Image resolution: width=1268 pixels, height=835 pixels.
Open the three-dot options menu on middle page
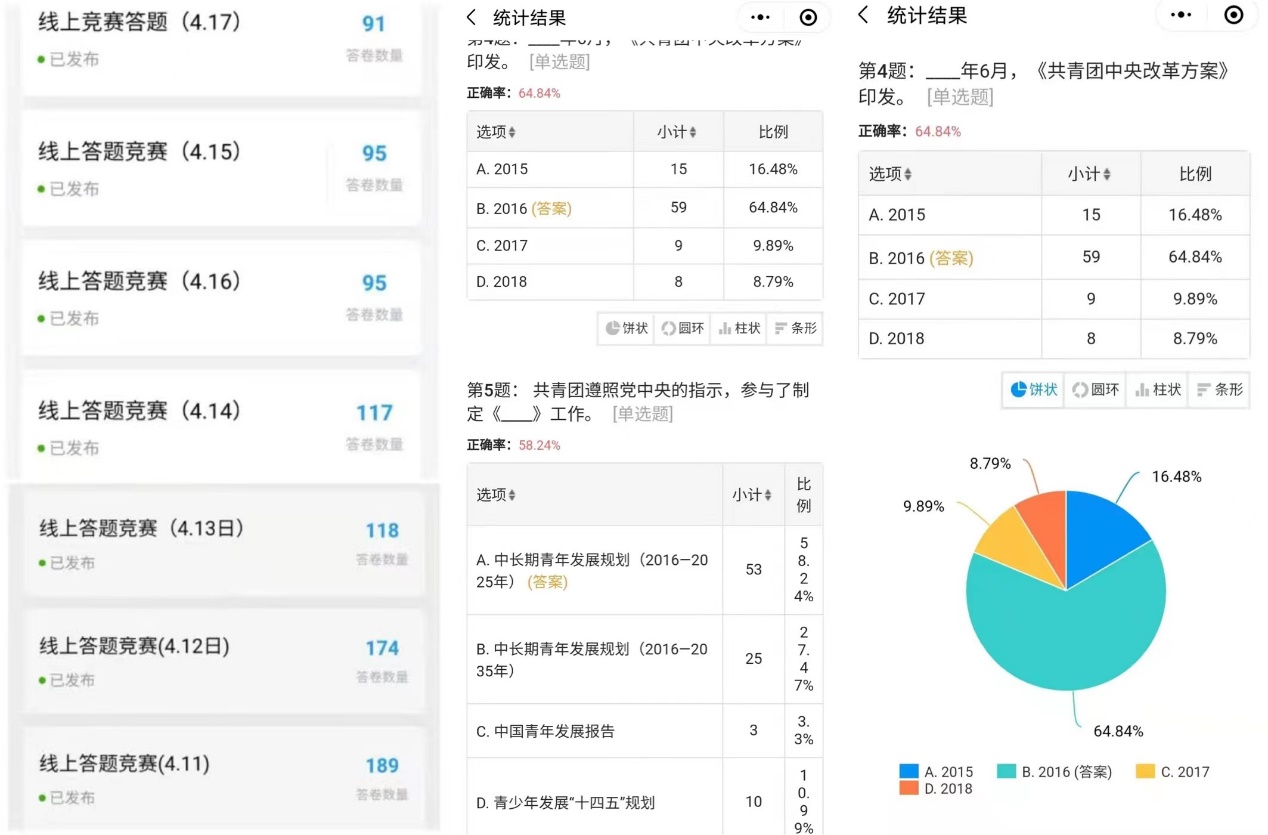pos(759,16)
